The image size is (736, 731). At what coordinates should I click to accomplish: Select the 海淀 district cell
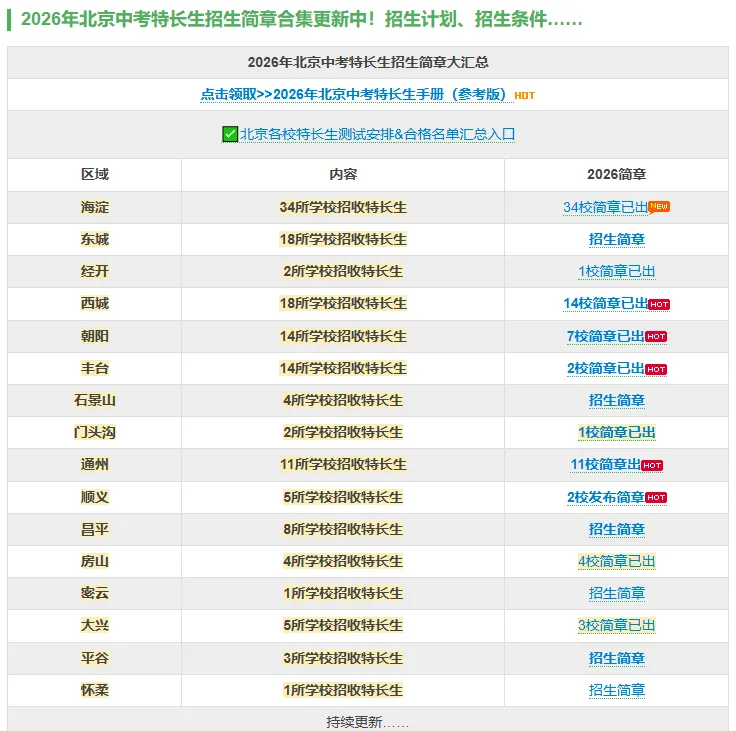(x=94, y=207)
